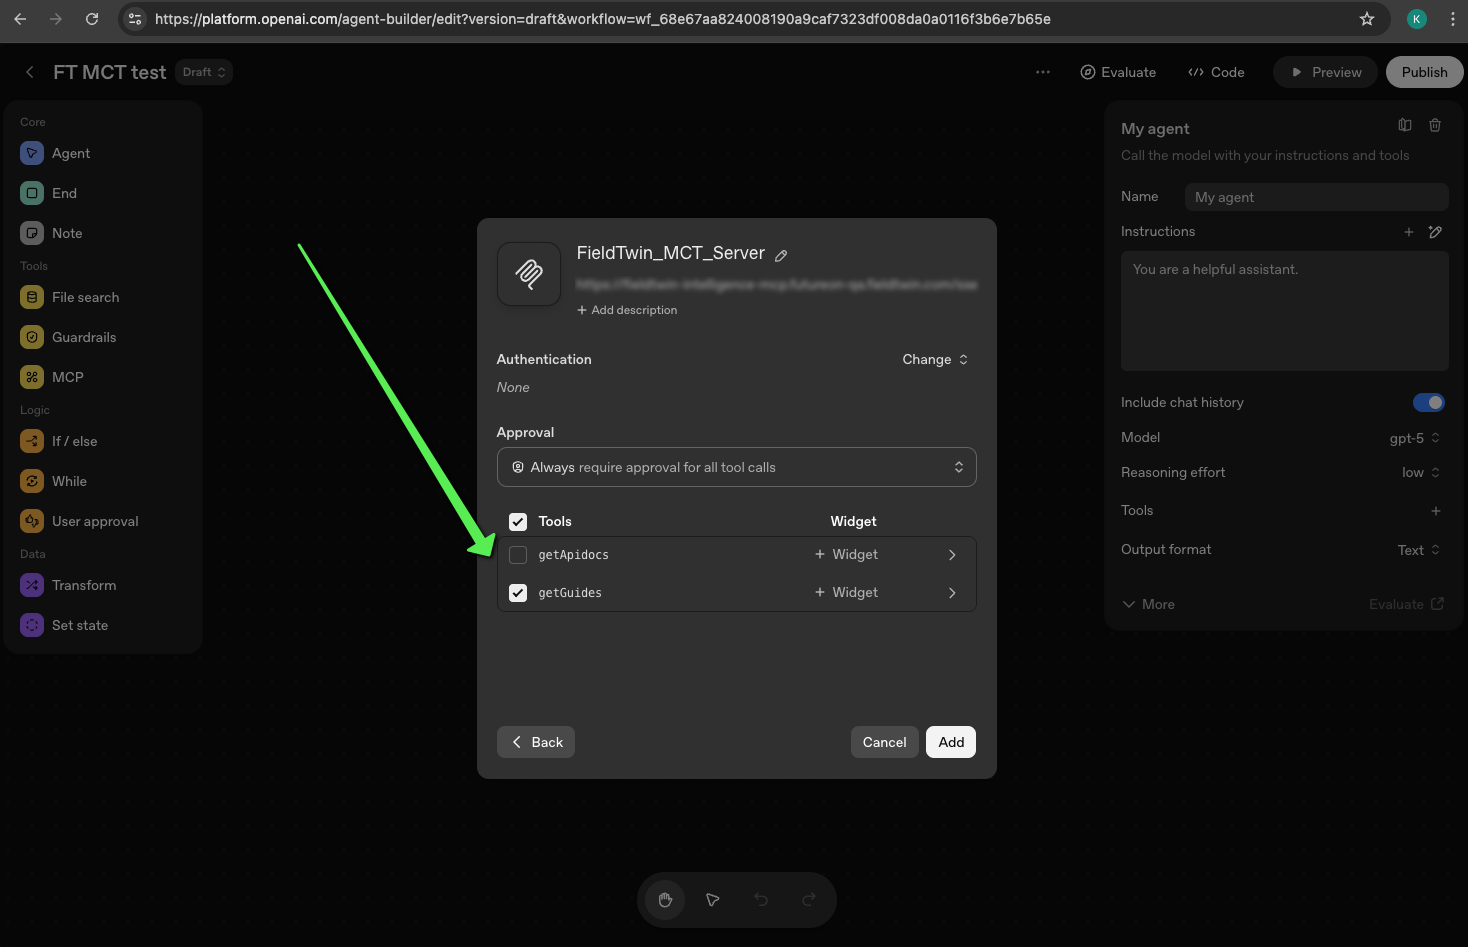Cancel the MCP server dialog
The width and height of the screenshot is (1468, 947).
pyautogui.click(x=884, y=742)
